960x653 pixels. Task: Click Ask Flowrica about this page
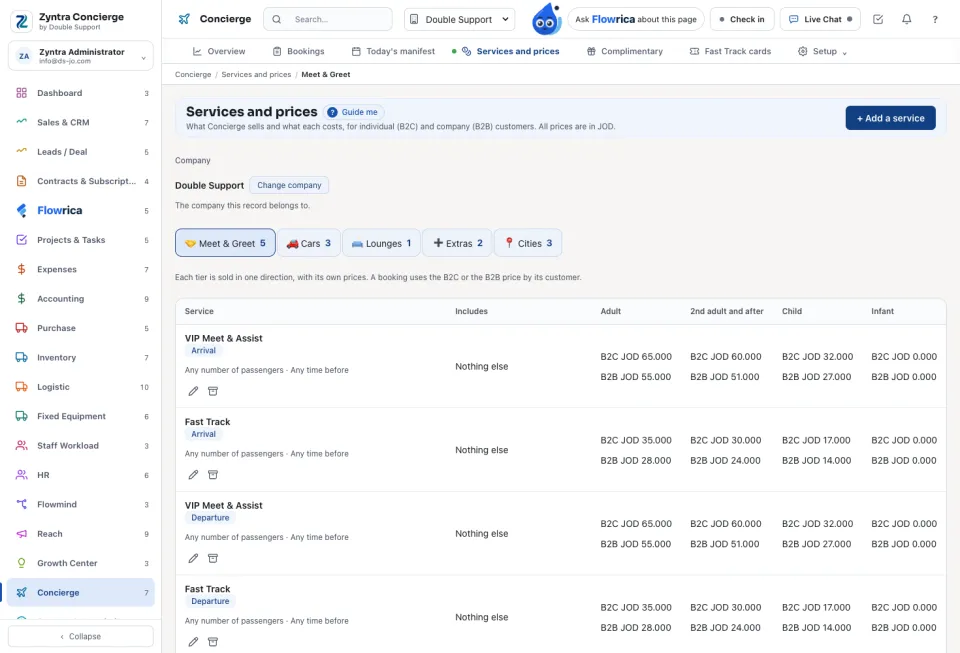[x=636, y=20]
